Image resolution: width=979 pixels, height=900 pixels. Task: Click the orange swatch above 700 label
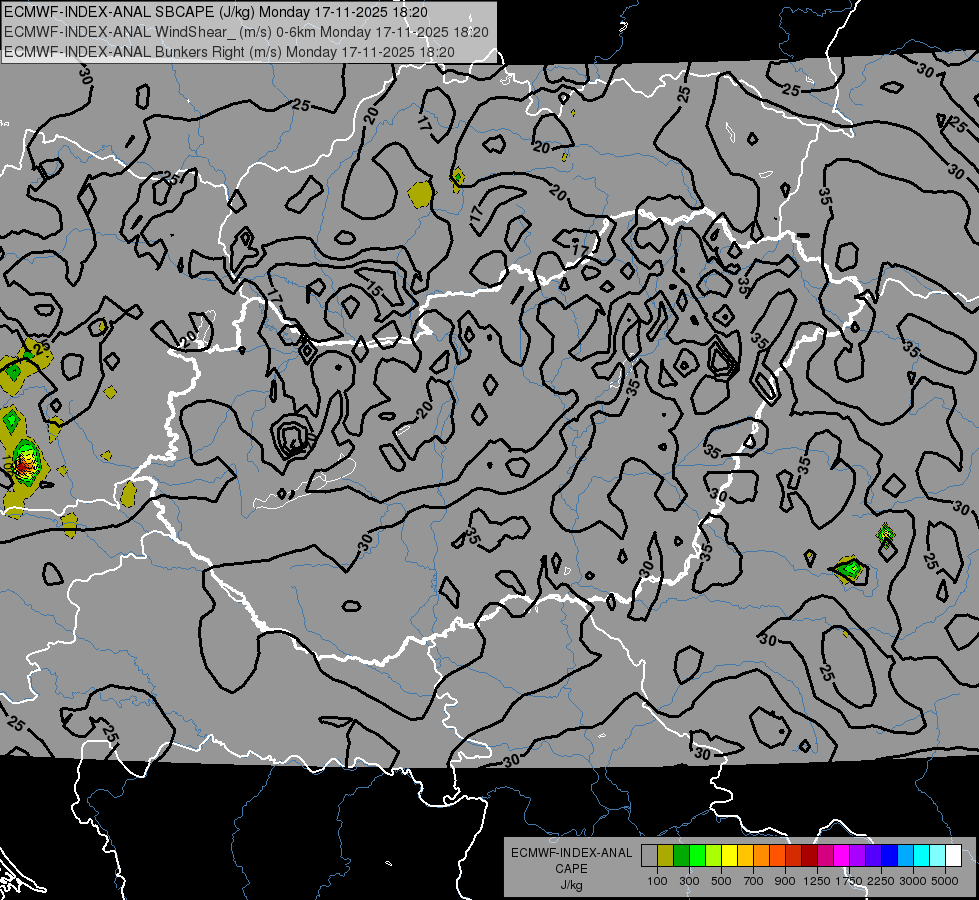762,856
